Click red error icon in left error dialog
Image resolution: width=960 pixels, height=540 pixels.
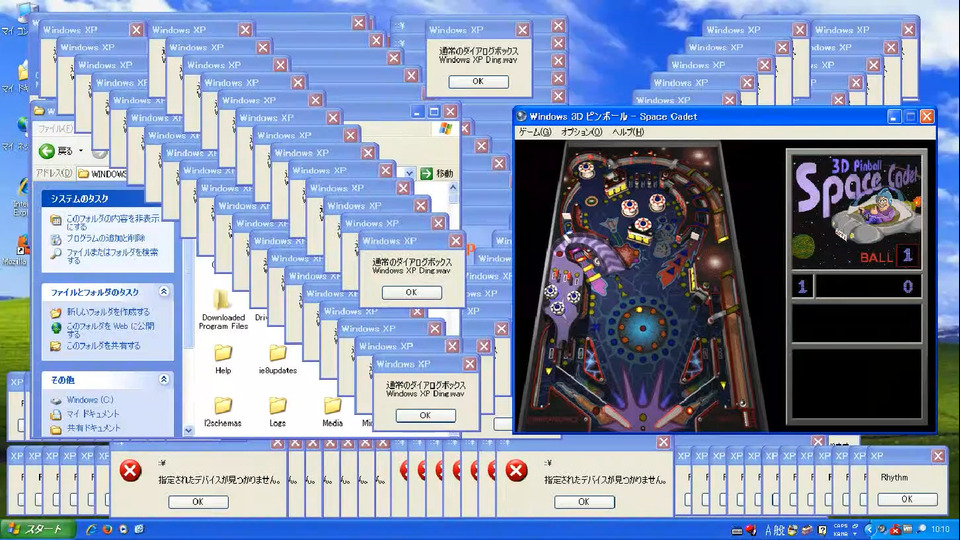pos(130,470)
